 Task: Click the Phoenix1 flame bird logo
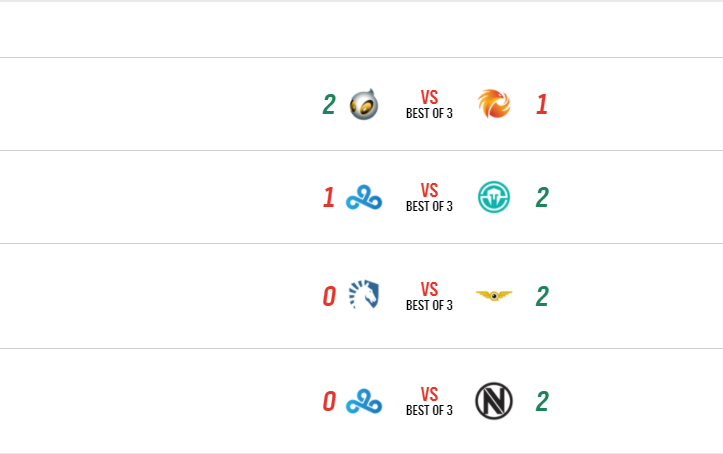[x=493, y=104]
